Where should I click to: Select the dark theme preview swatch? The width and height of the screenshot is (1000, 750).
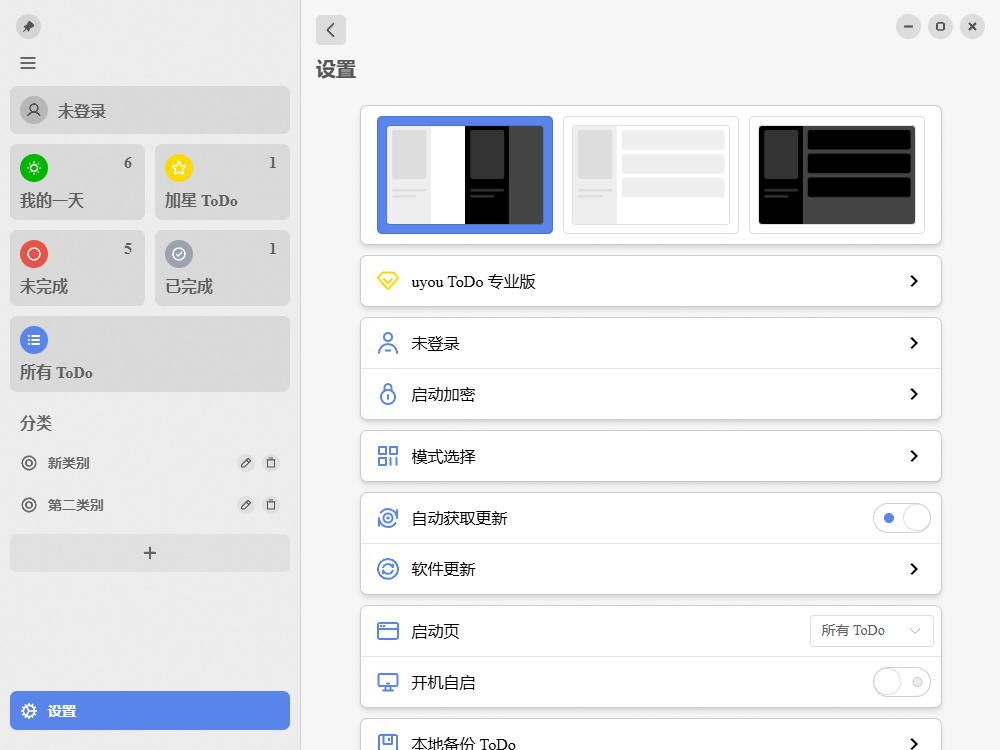pos(836,174)
